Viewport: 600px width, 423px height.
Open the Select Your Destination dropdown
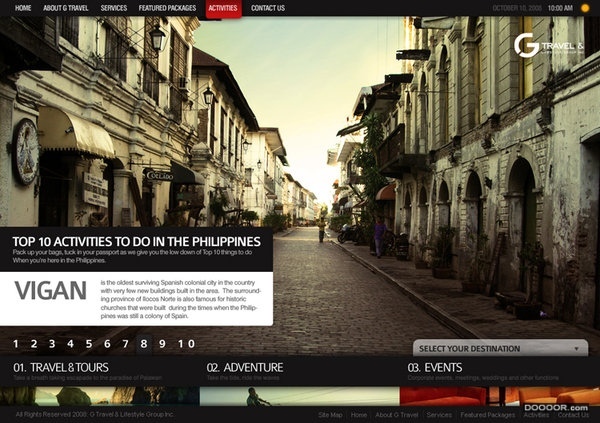(500, 348)
